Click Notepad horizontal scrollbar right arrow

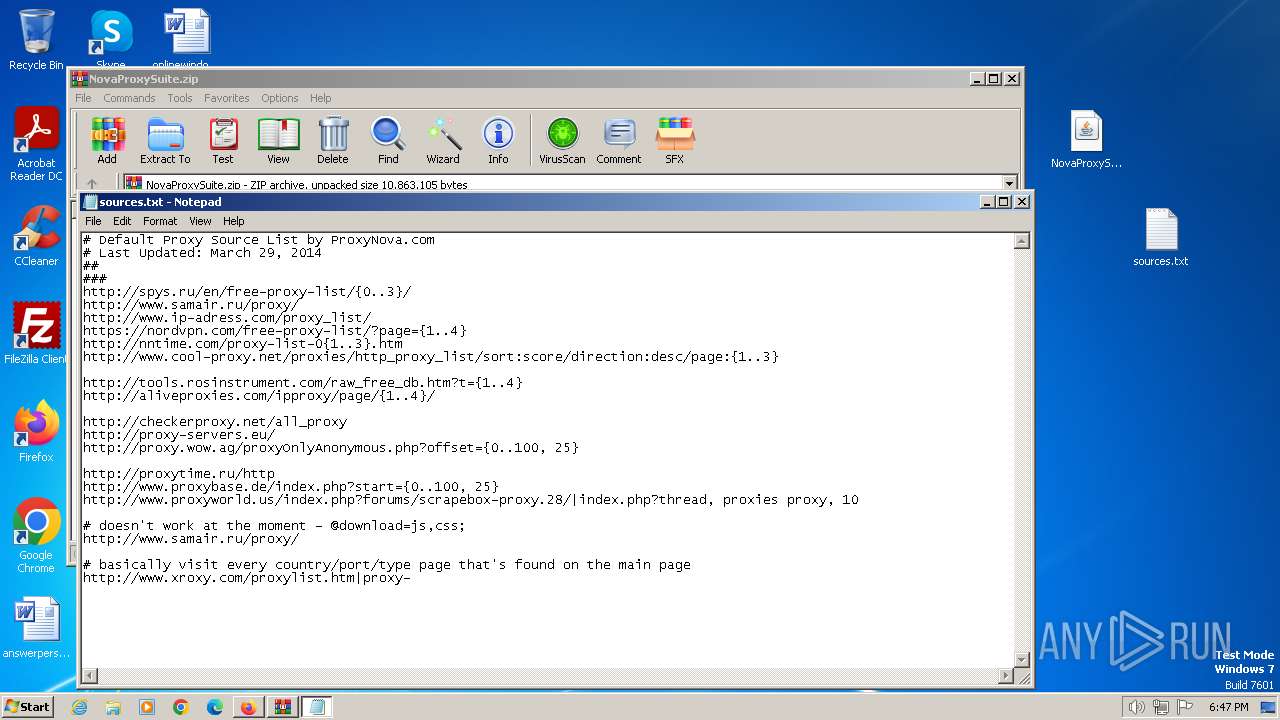[1007, 676]
